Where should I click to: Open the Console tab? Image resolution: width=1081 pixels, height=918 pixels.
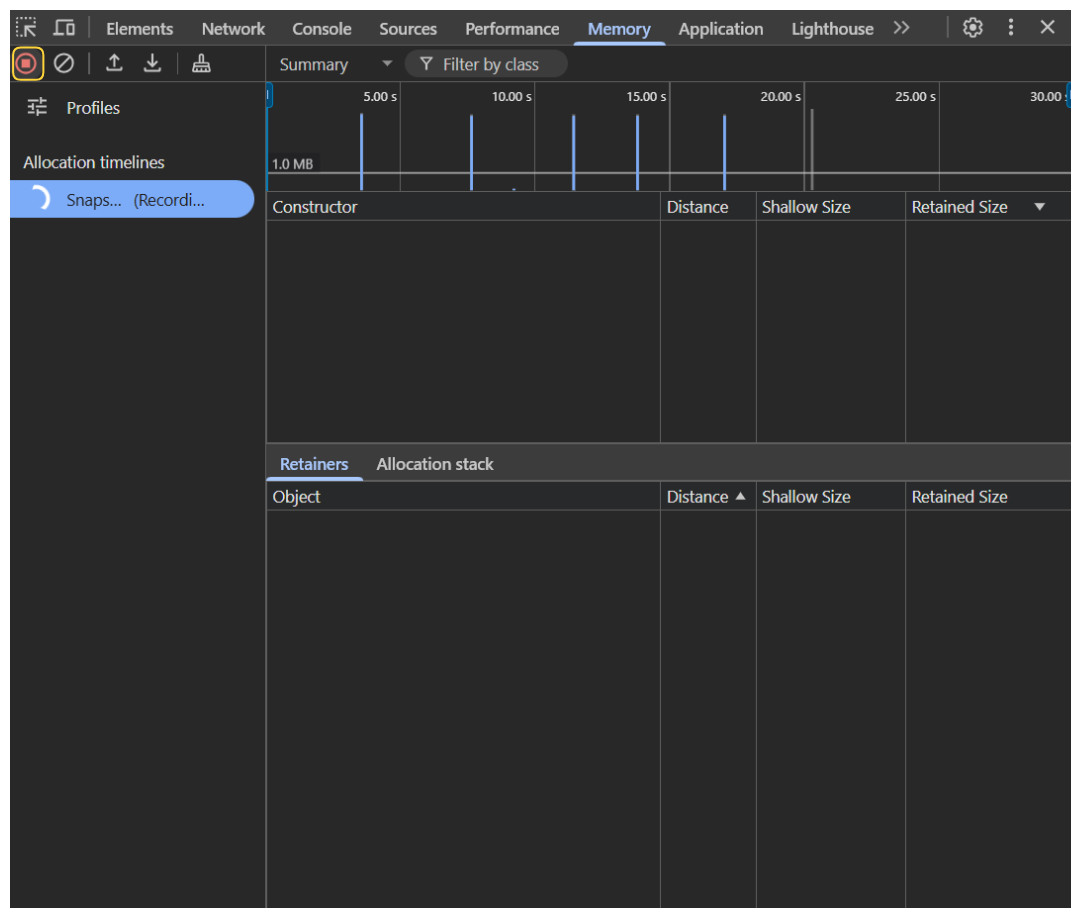[x=322, y=29]
